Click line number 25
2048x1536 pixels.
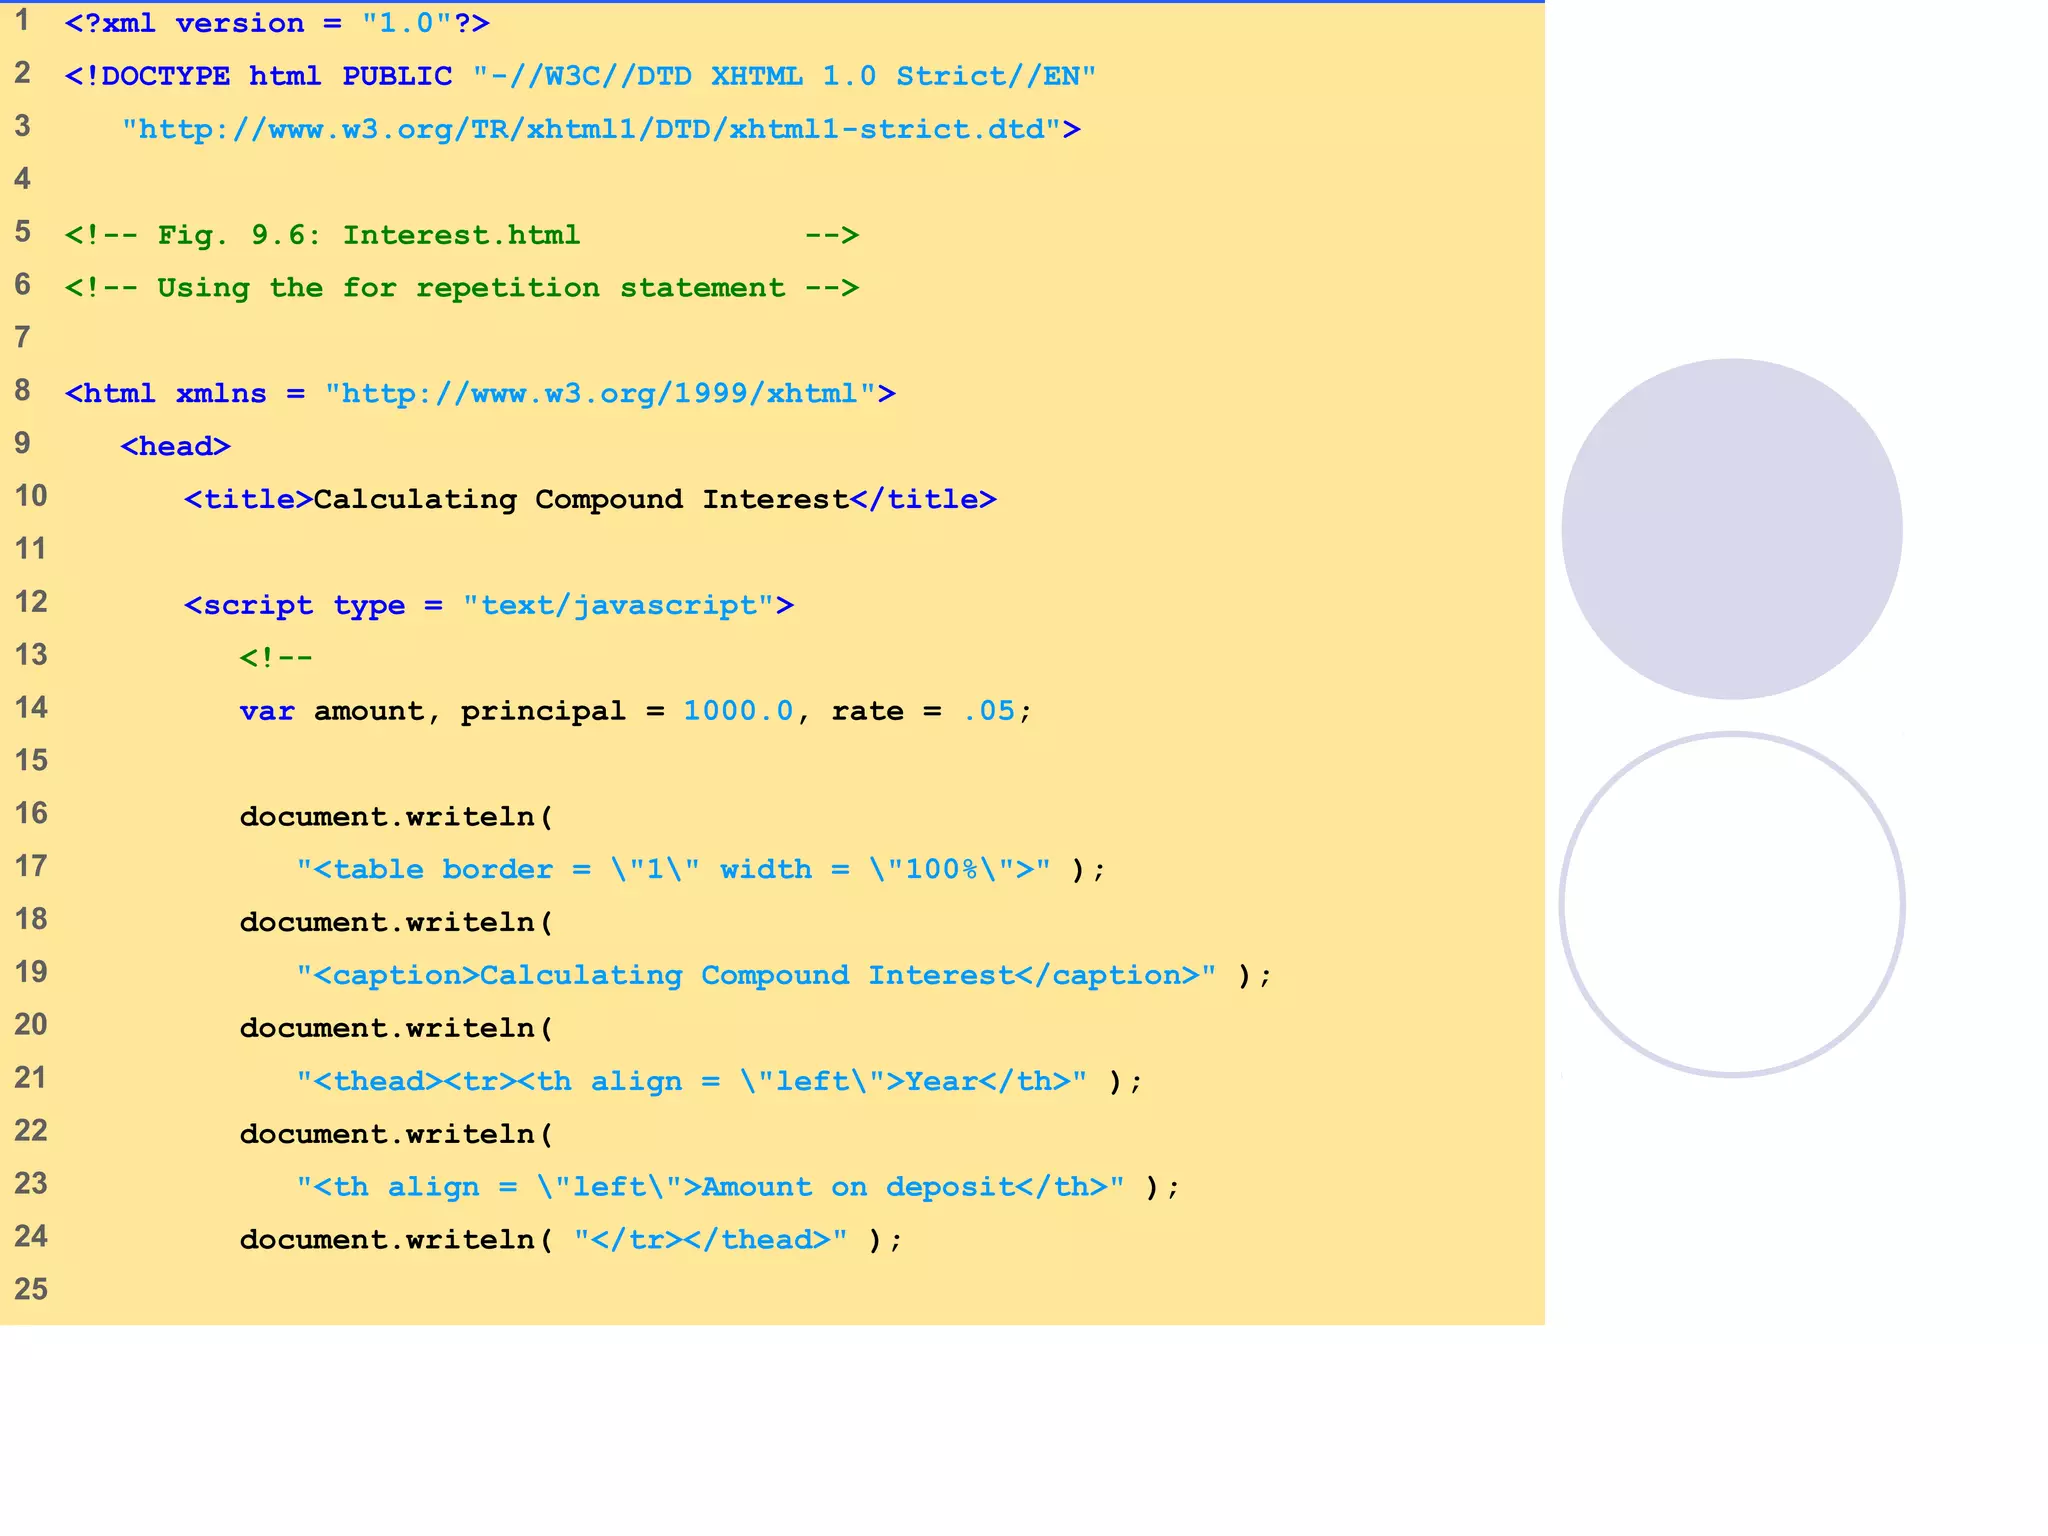pos(31,1289)
